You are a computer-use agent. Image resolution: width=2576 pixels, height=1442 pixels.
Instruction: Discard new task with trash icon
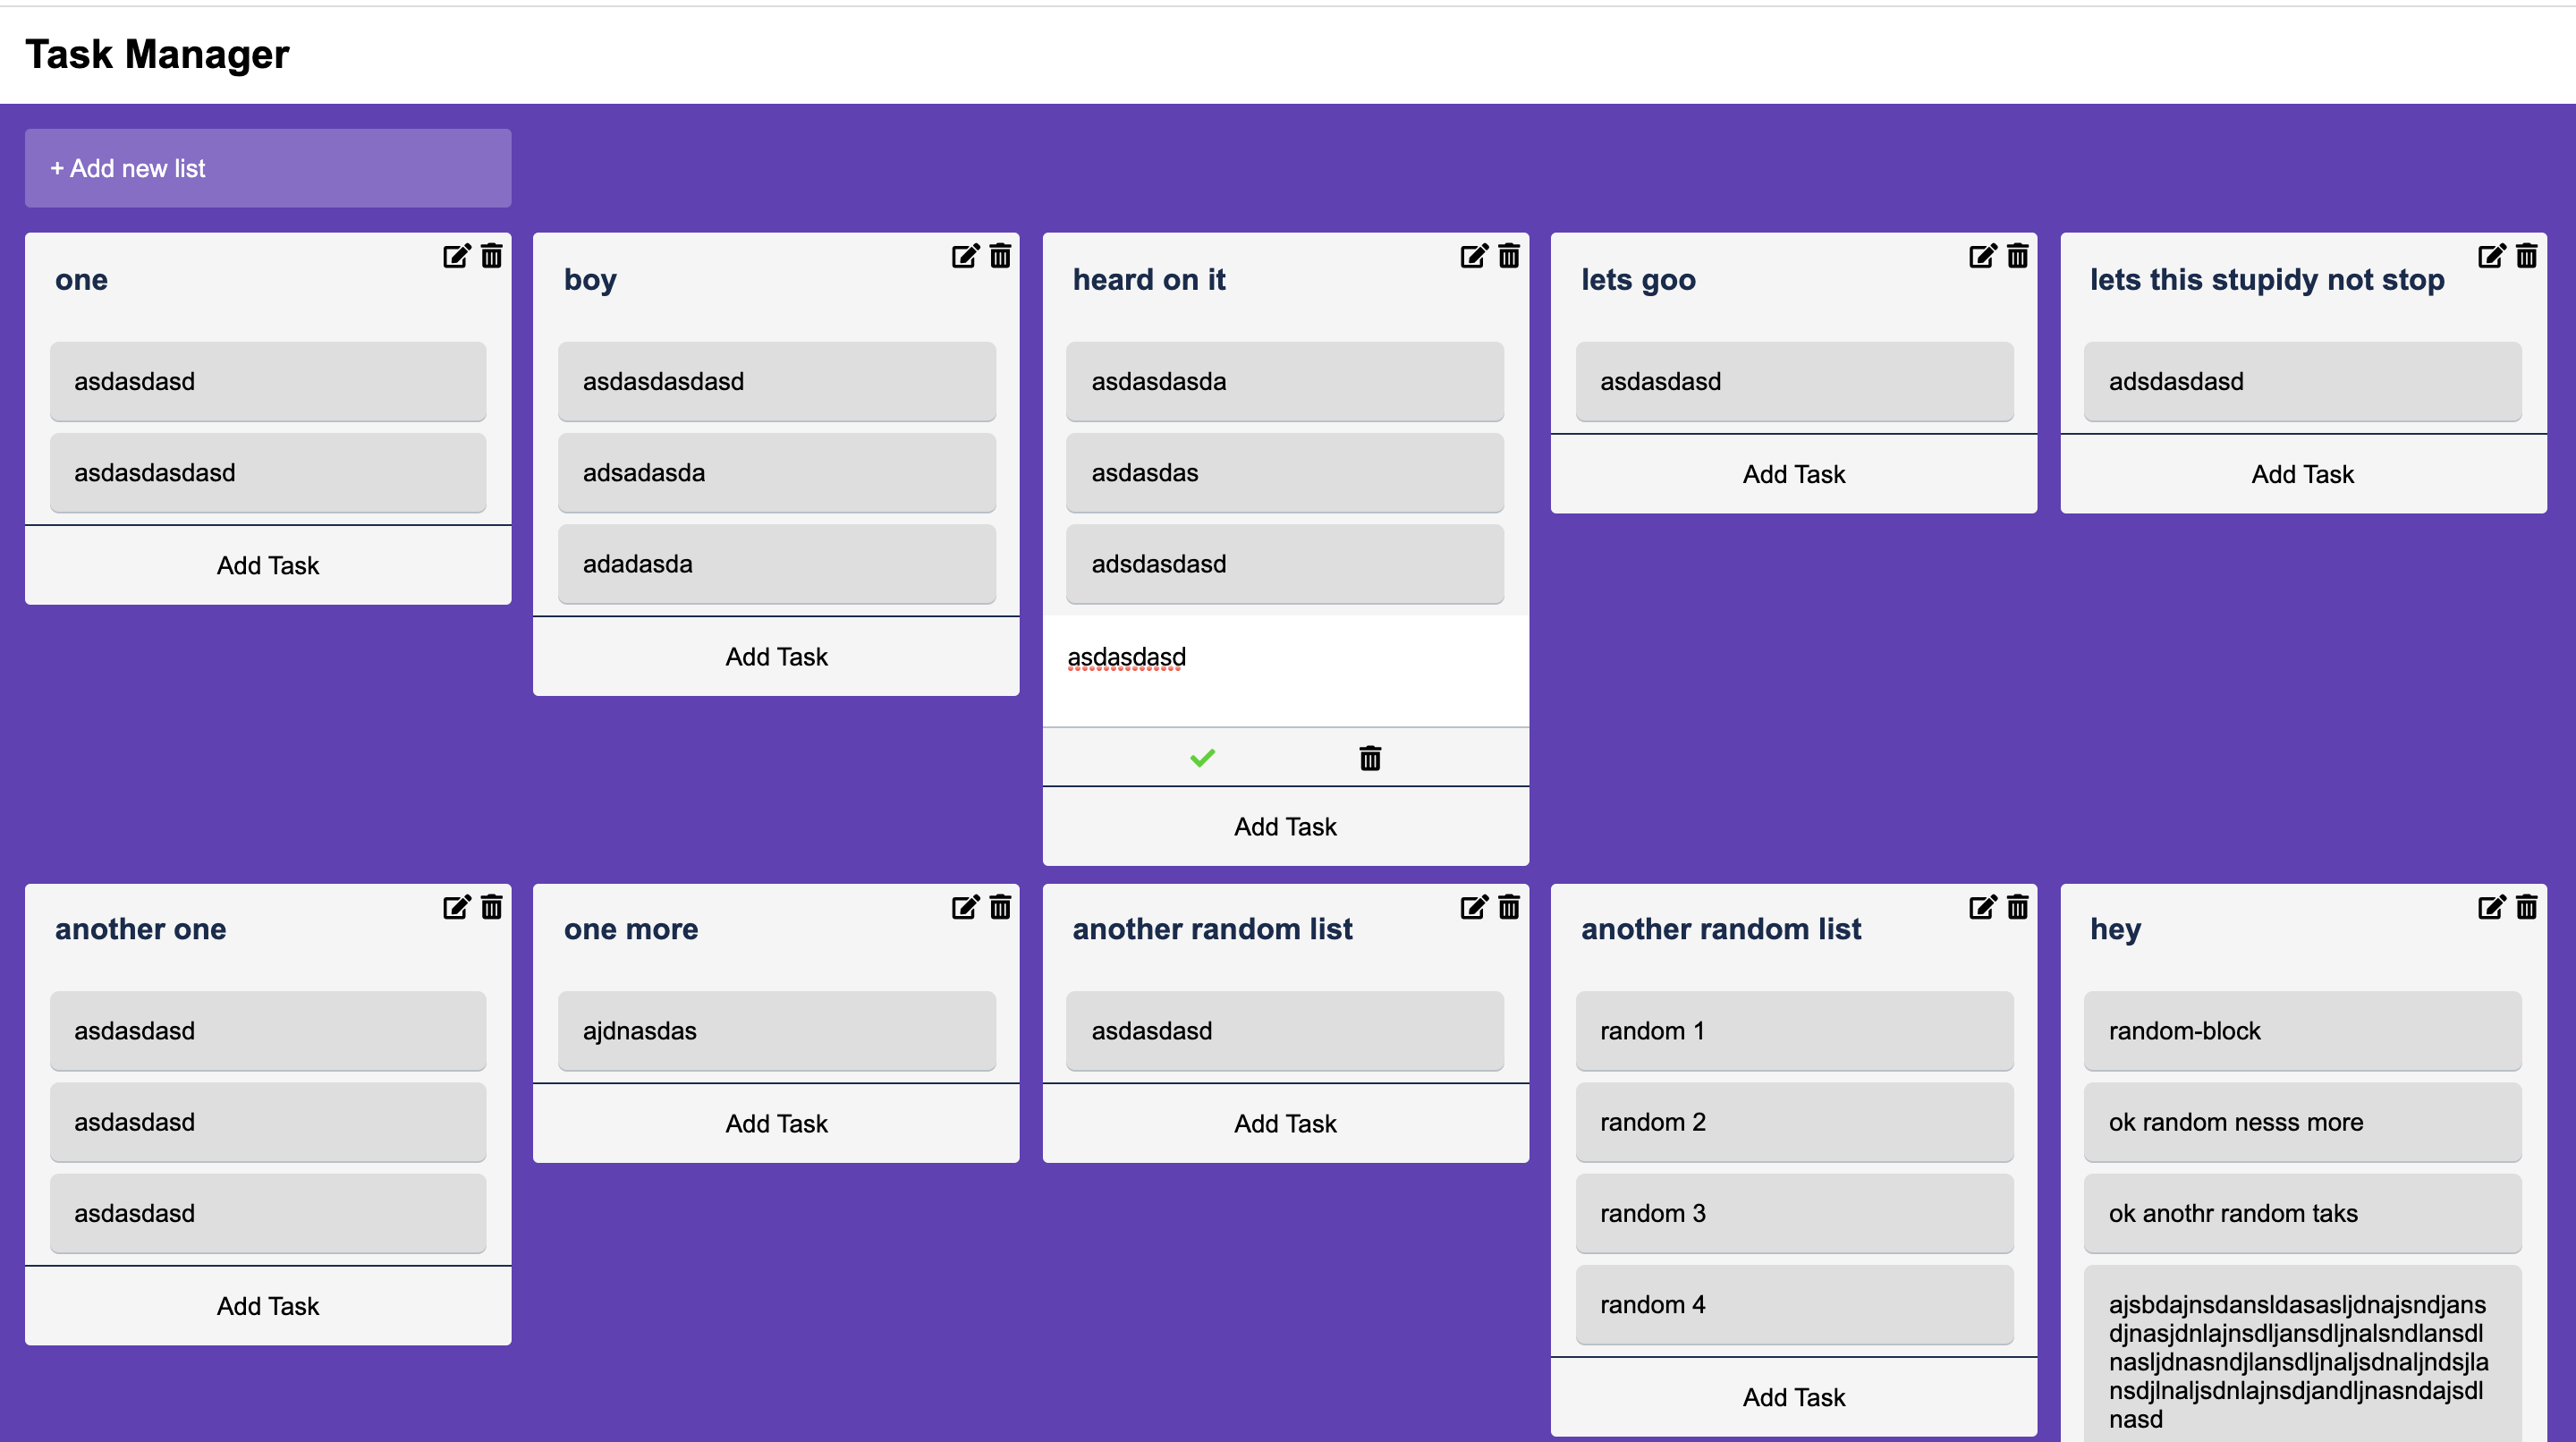[1370, 758]
